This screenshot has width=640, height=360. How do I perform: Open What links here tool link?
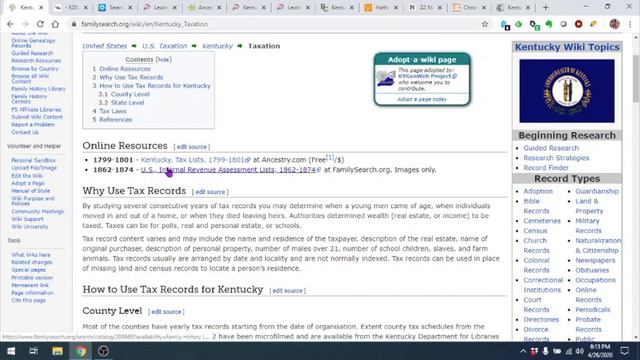31,255
